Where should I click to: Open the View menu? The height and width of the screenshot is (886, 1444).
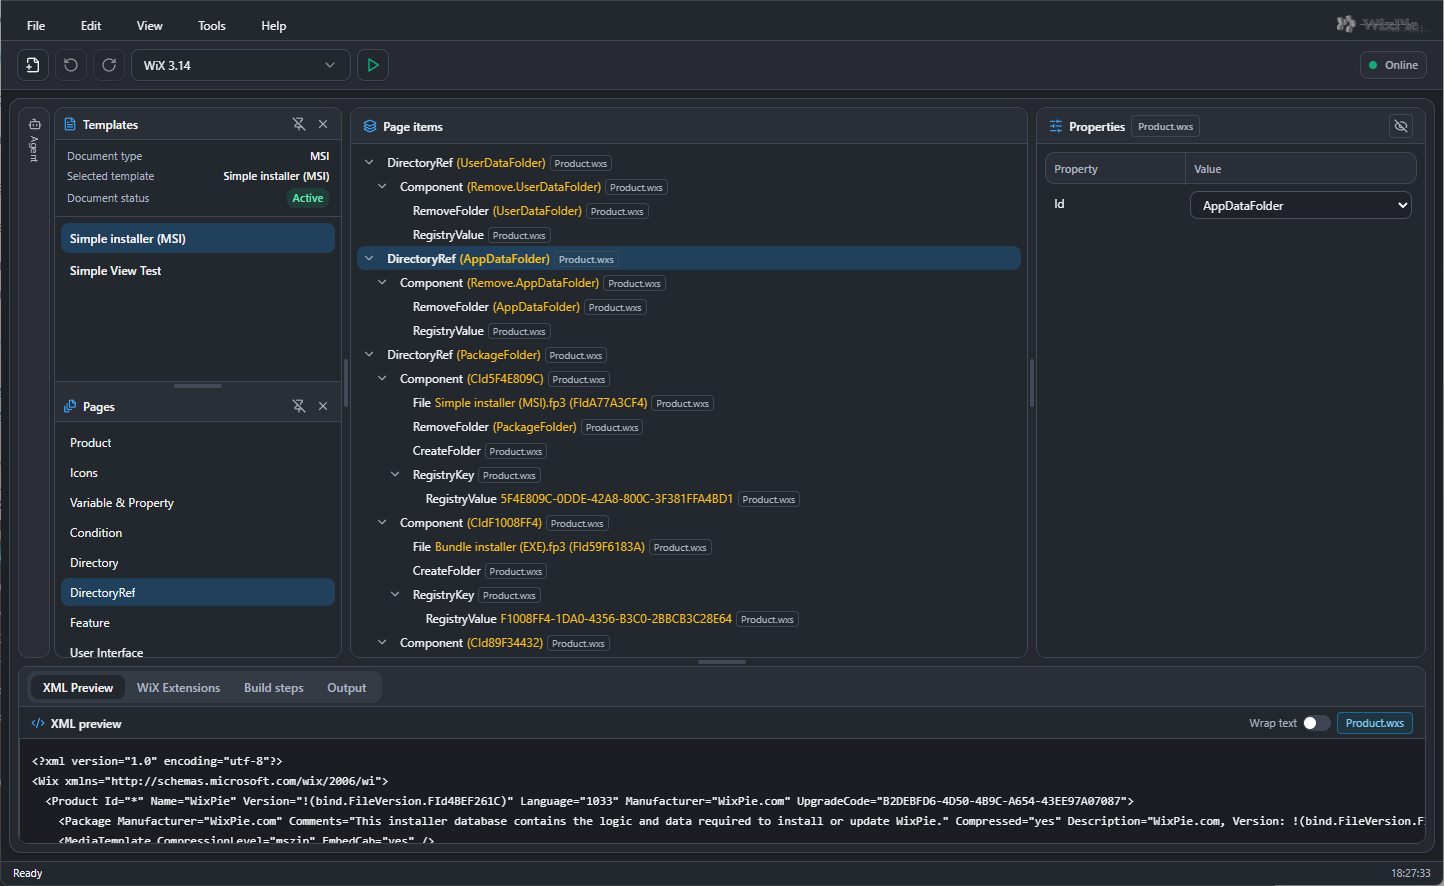coord(150,26)
